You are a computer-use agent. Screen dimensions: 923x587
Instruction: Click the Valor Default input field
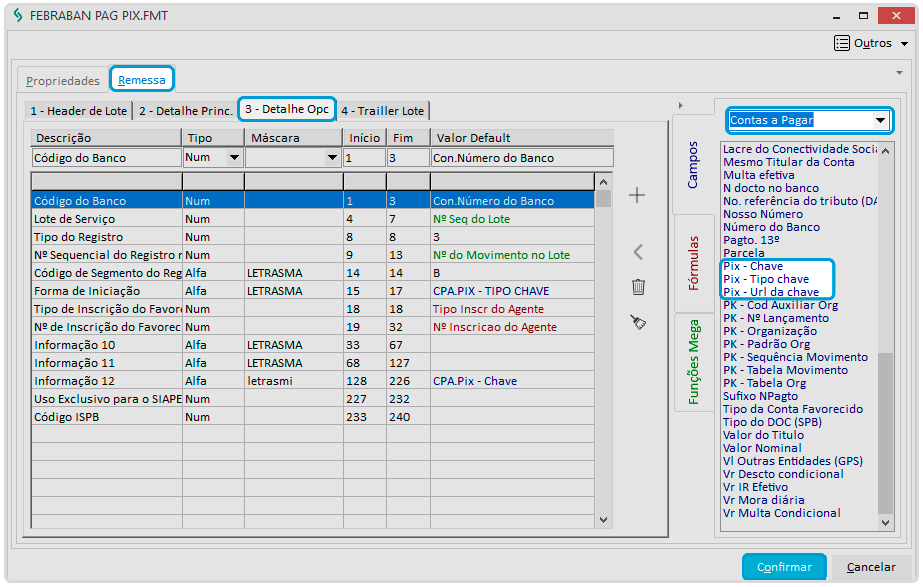click(522, 158)
